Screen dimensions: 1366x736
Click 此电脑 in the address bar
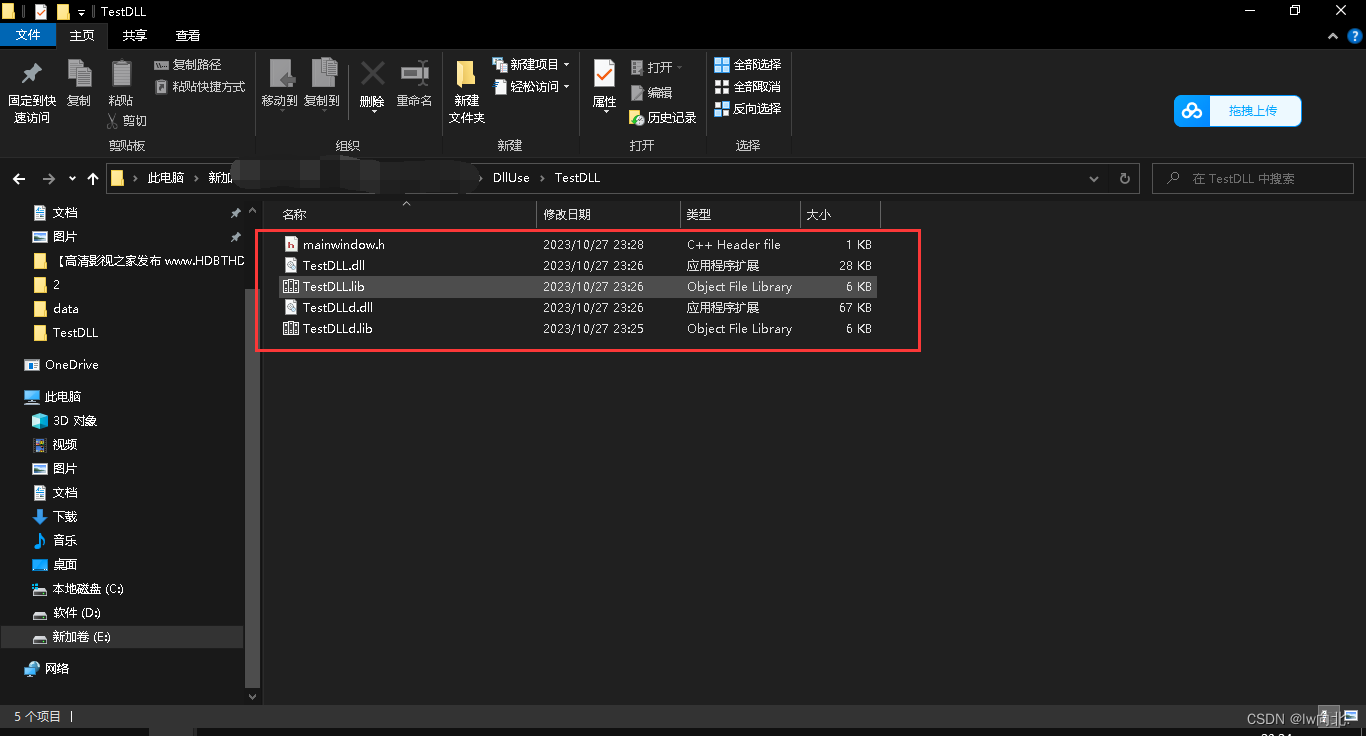pyautogui.click(x=166, y=178)
